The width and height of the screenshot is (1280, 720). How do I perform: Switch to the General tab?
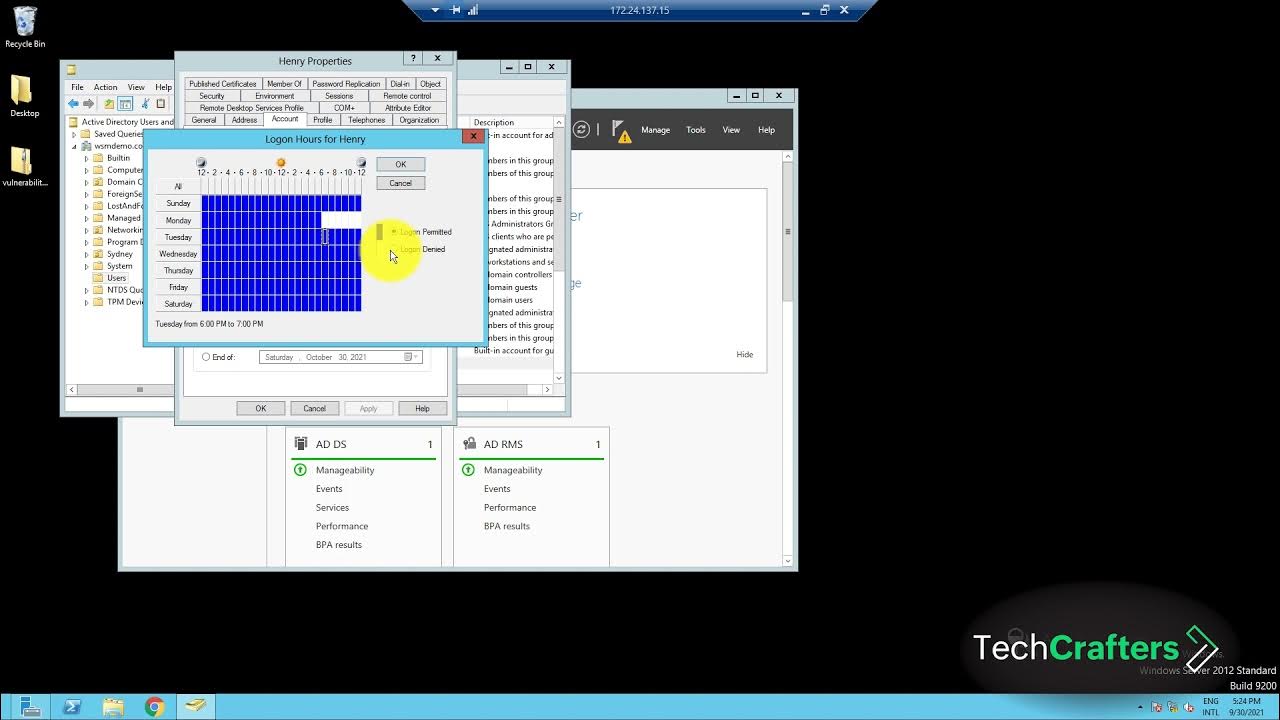pos(204,120)
